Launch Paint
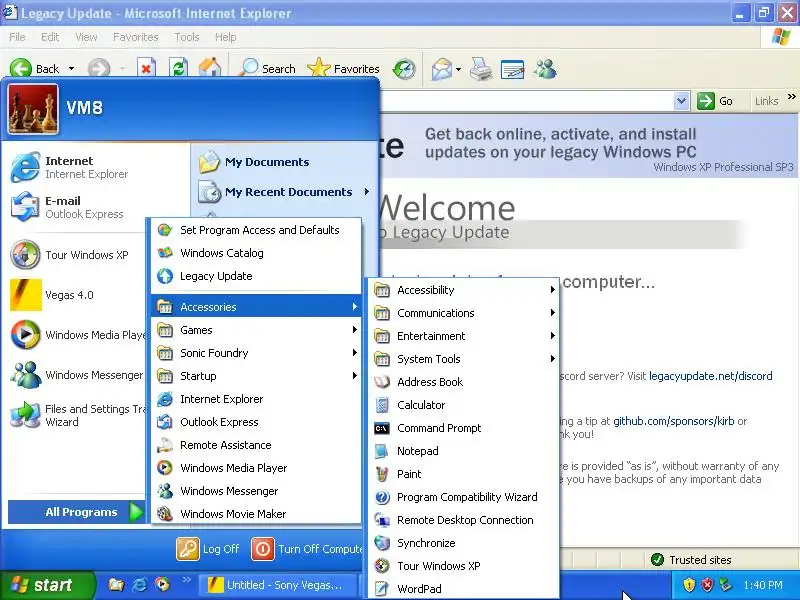 (x=464, y=473)
